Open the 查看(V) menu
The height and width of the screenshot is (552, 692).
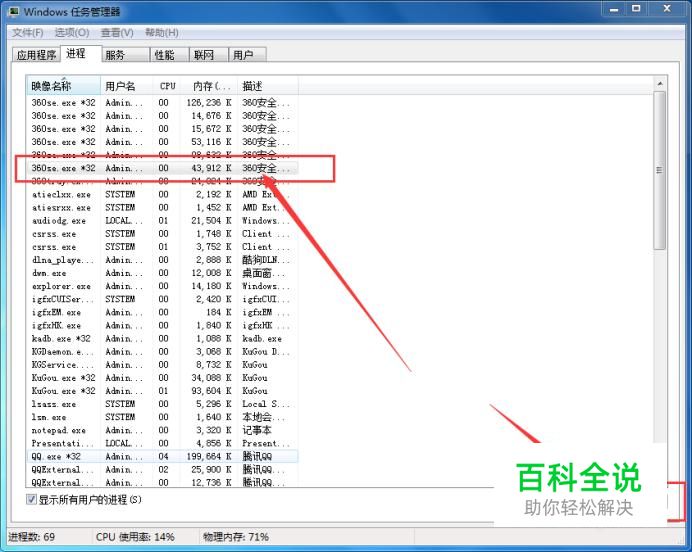pos(117,32)
